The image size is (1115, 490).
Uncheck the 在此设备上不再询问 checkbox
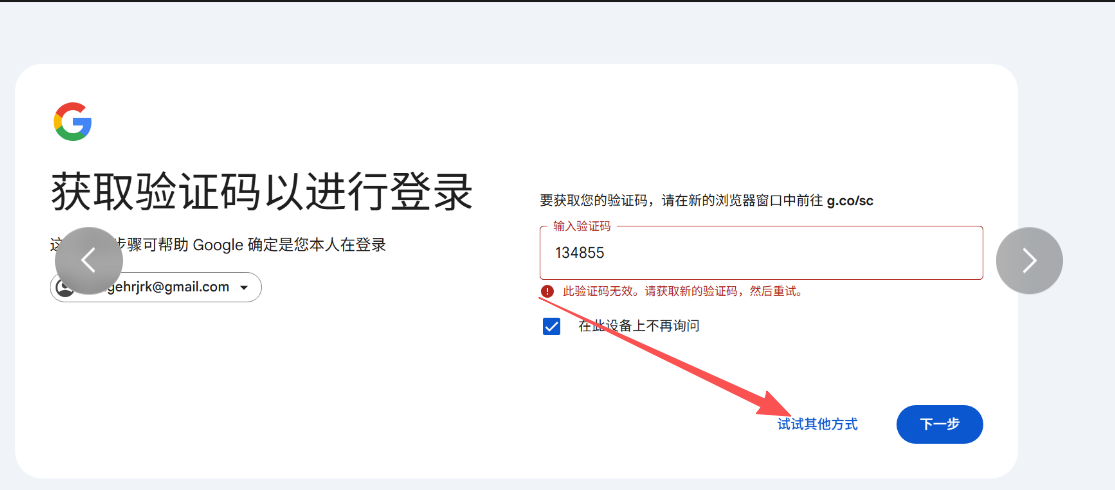click(551, 326)
